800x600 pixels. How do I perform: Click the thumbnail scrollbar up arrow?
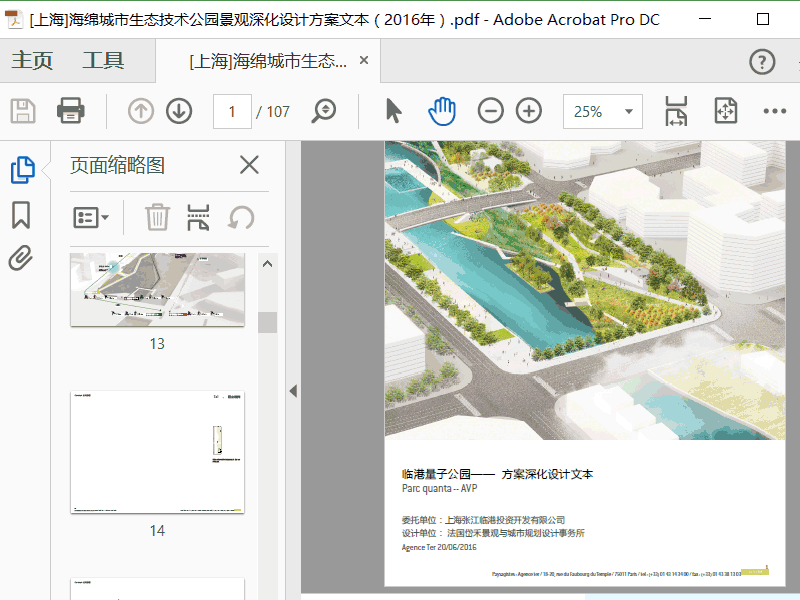pos(267,264)
